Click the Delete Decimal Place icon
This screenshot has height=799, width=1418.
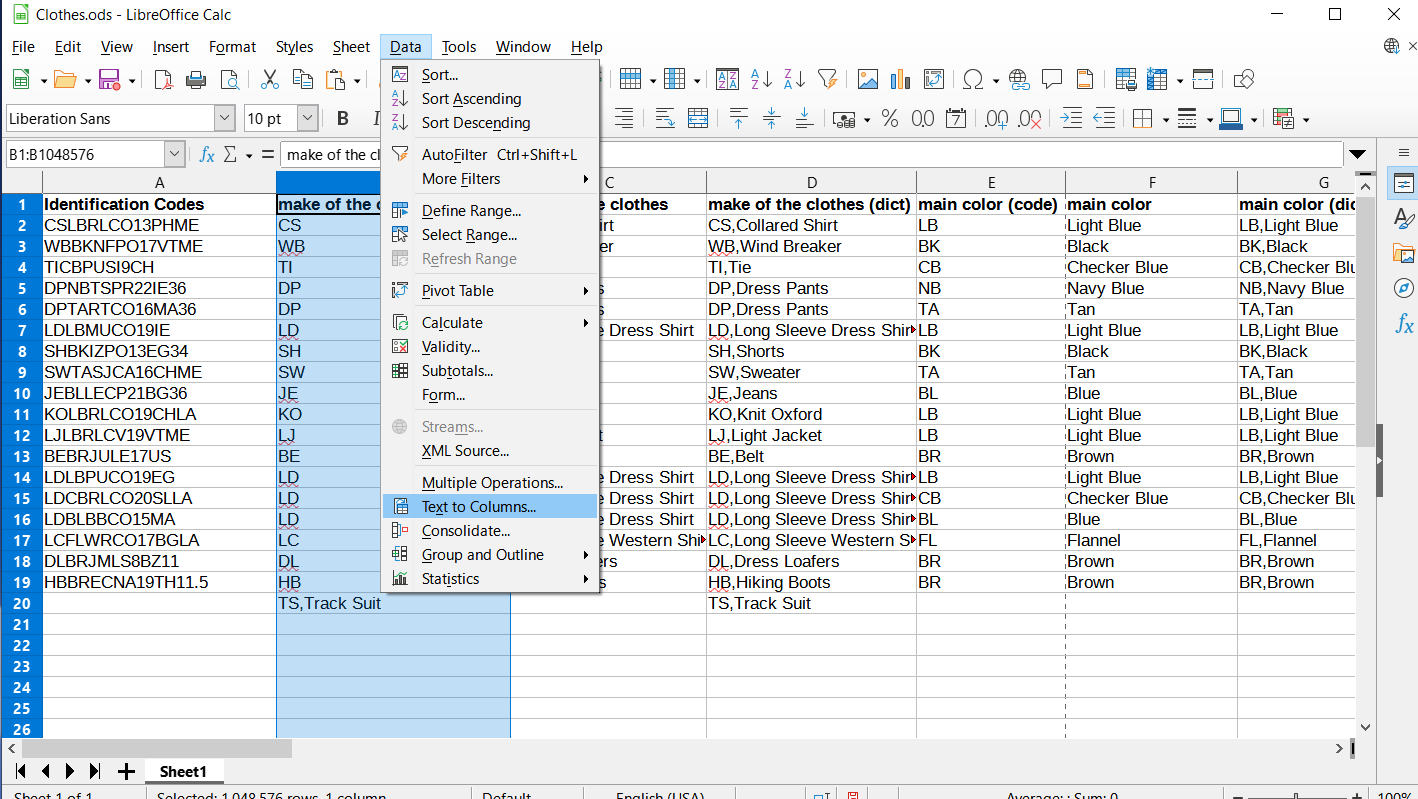tap(1030, 119)
